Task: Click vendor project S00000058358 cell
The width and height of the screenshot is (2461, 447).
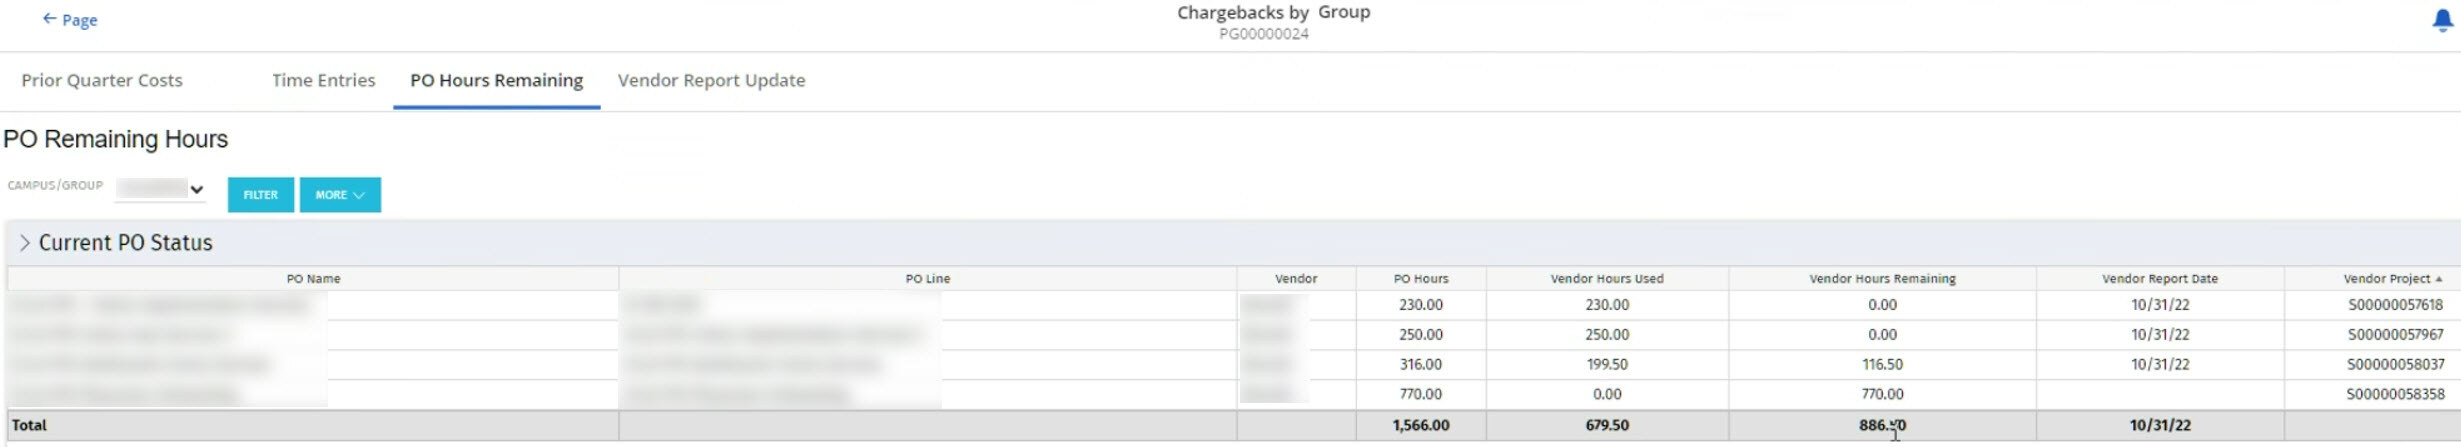Action: point(2395,394)
